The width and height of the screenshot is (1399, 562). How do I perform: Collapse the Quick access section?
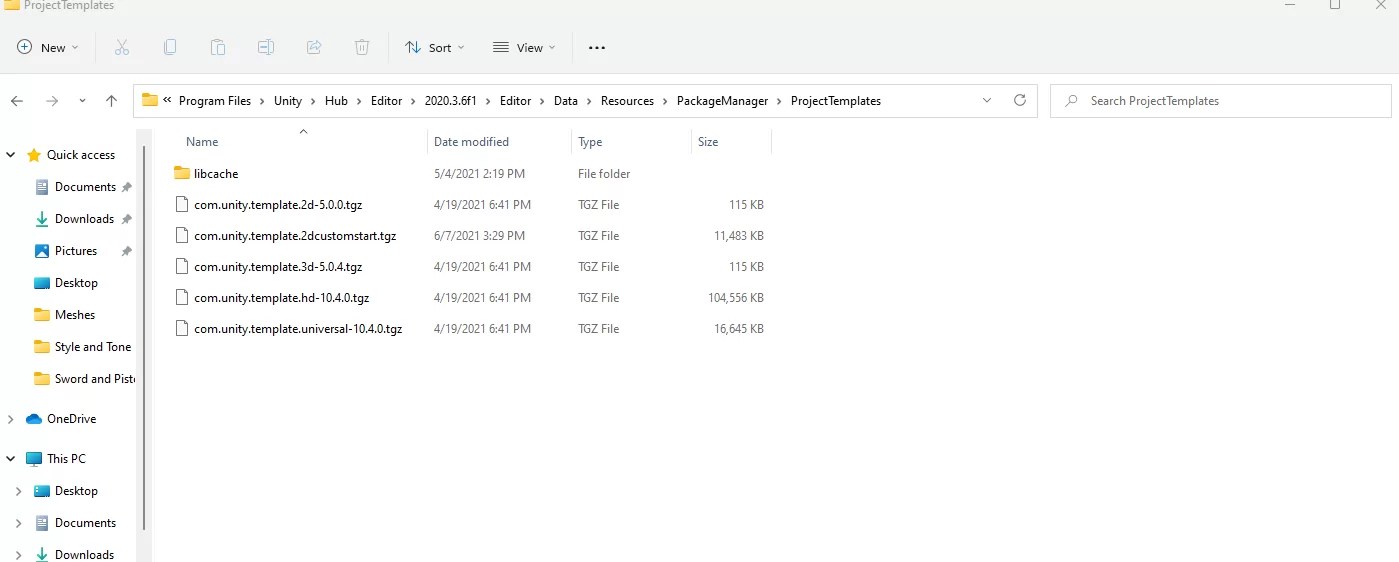(x=11, y=155)
